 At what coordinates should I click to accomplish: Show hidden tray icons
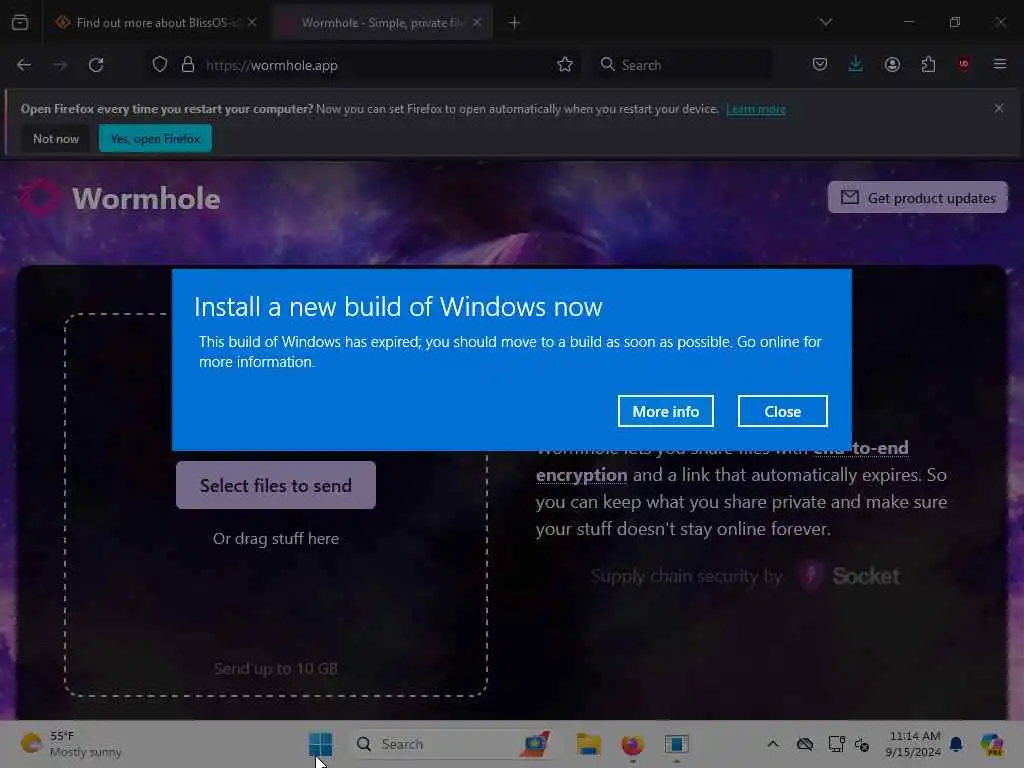[x=773, y=744]
